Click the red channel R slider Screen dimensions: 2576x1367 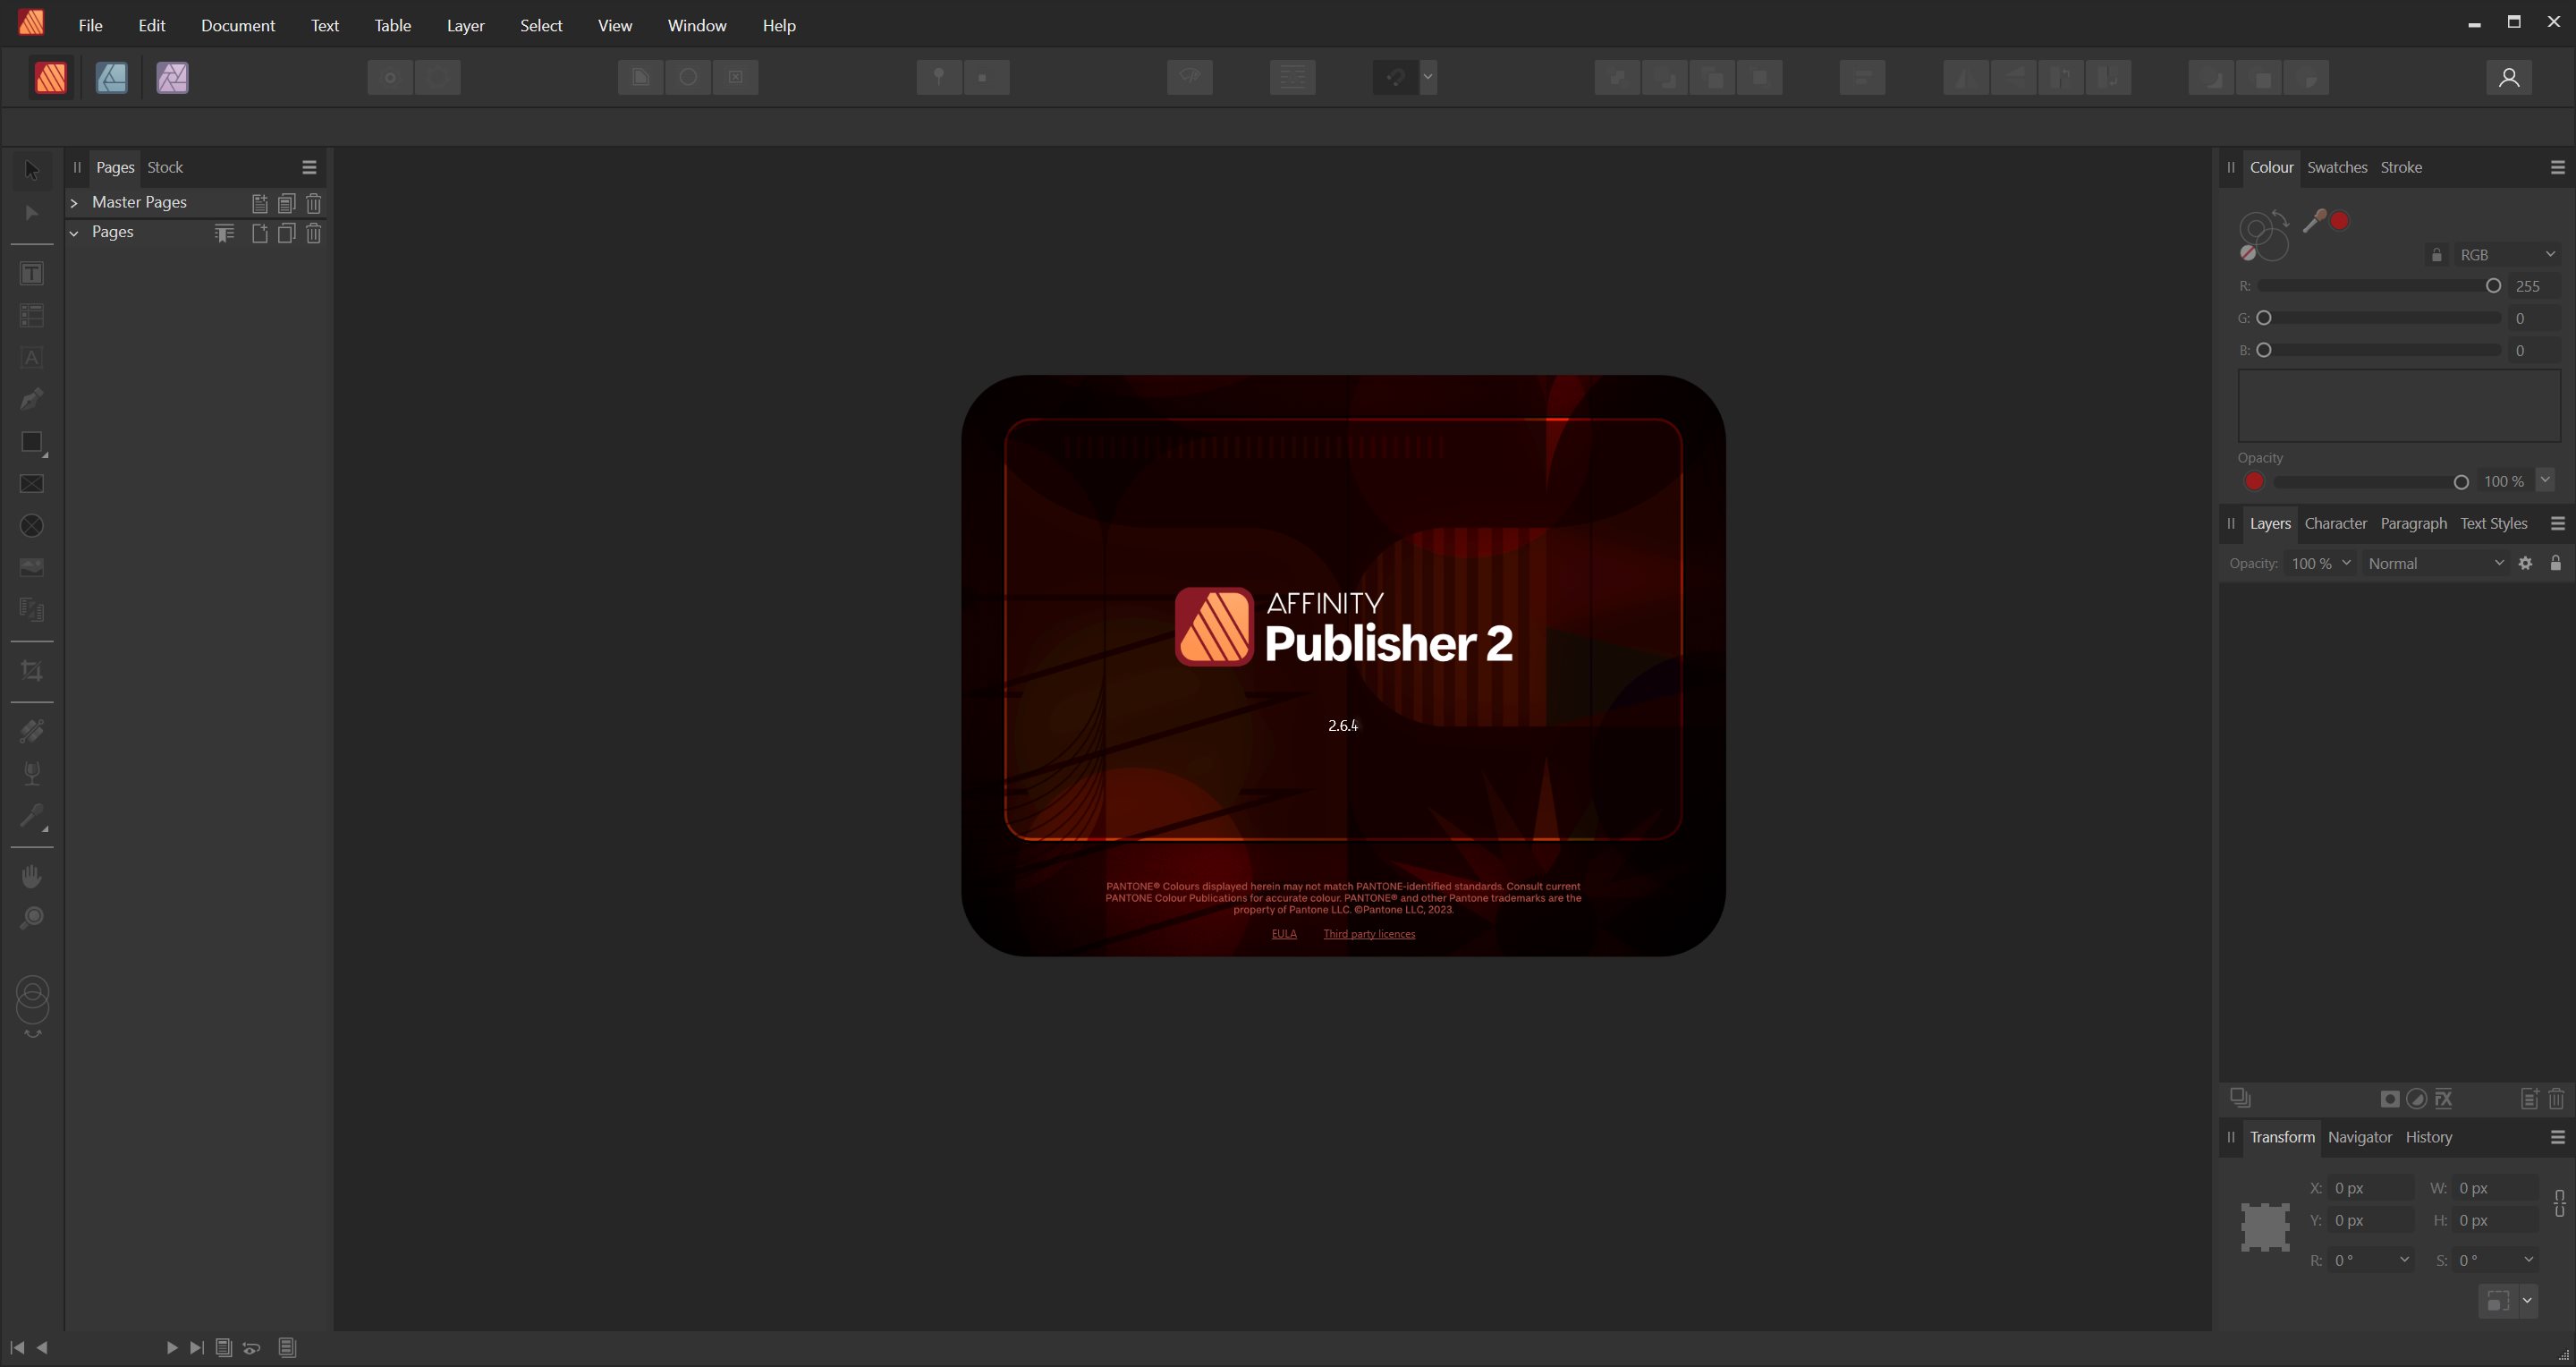pos(2378,286)
